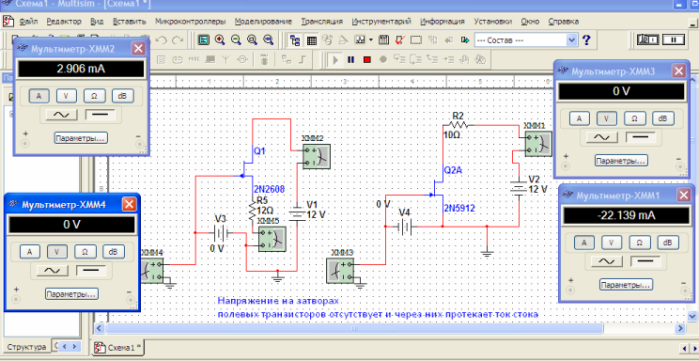
Task: Pause the simulation with the blue pause icon
Action: tap(351, 59)
